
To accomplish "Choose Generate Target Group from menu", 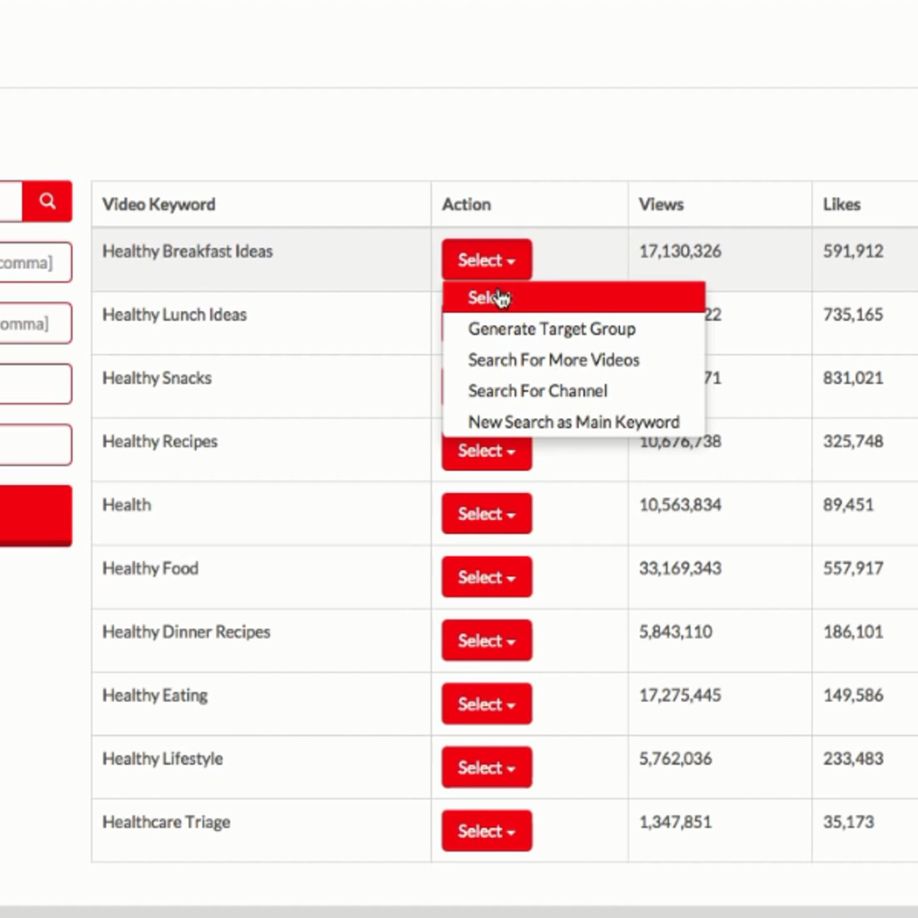I will coord(551,329).
